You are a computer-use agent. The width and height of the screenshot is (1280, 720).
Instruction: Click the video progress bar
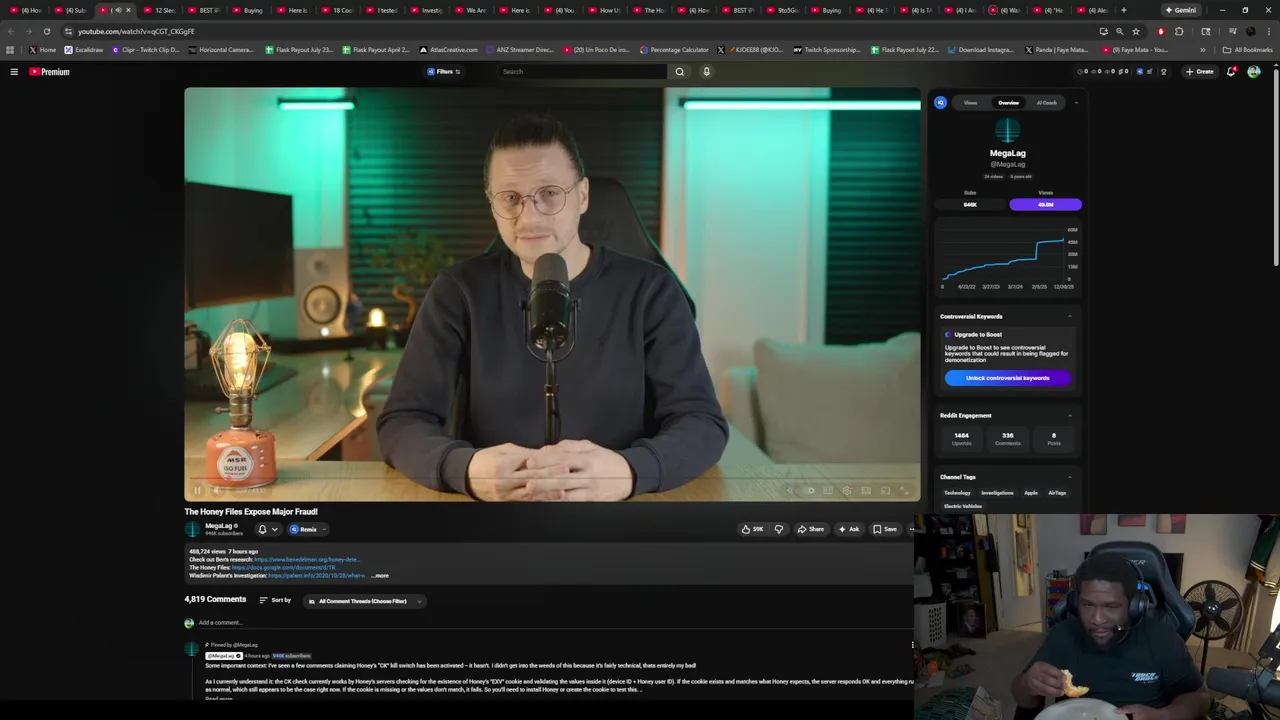point(552,479)
